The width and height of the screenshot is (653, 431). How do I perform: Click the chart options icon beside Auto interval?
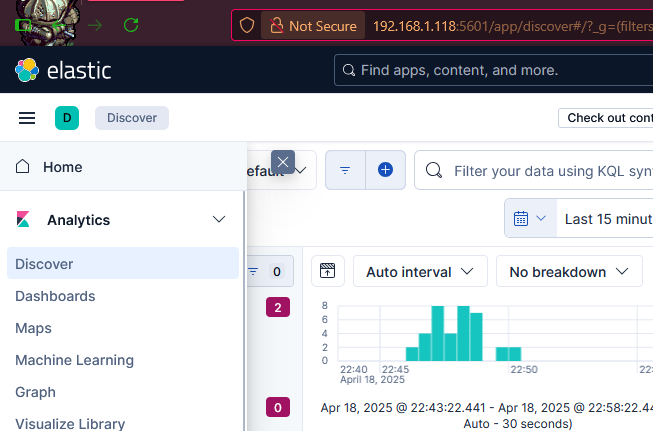[327, 271]
